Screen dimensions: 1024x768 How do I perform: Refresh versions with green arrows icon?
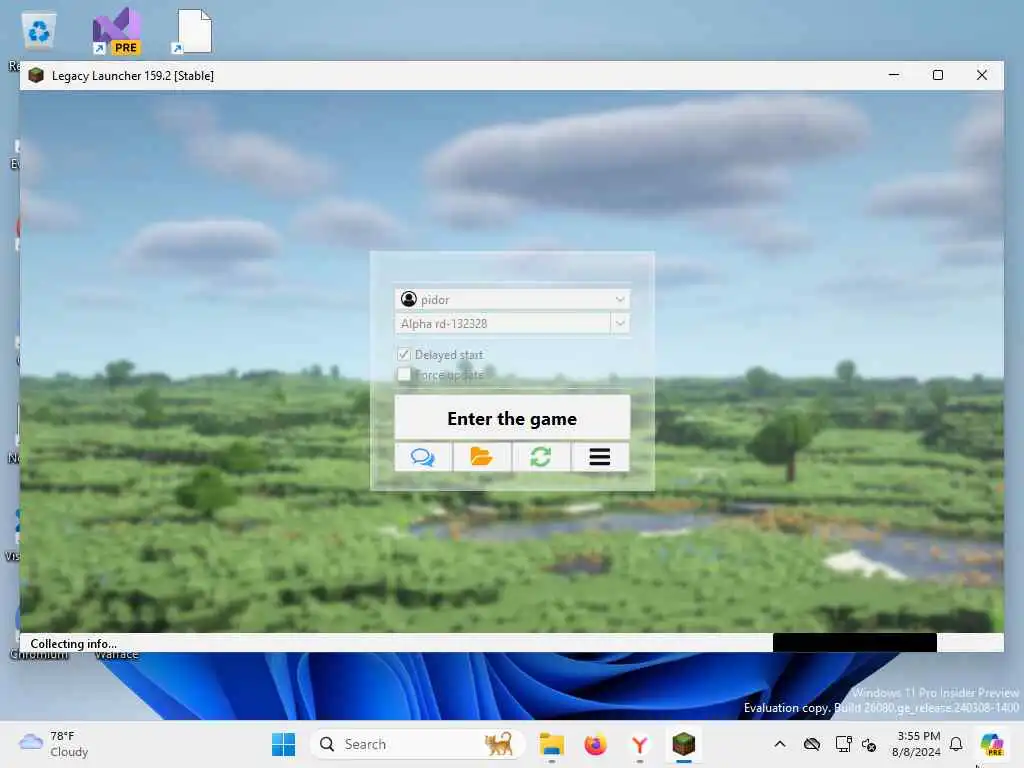[541, 456]
